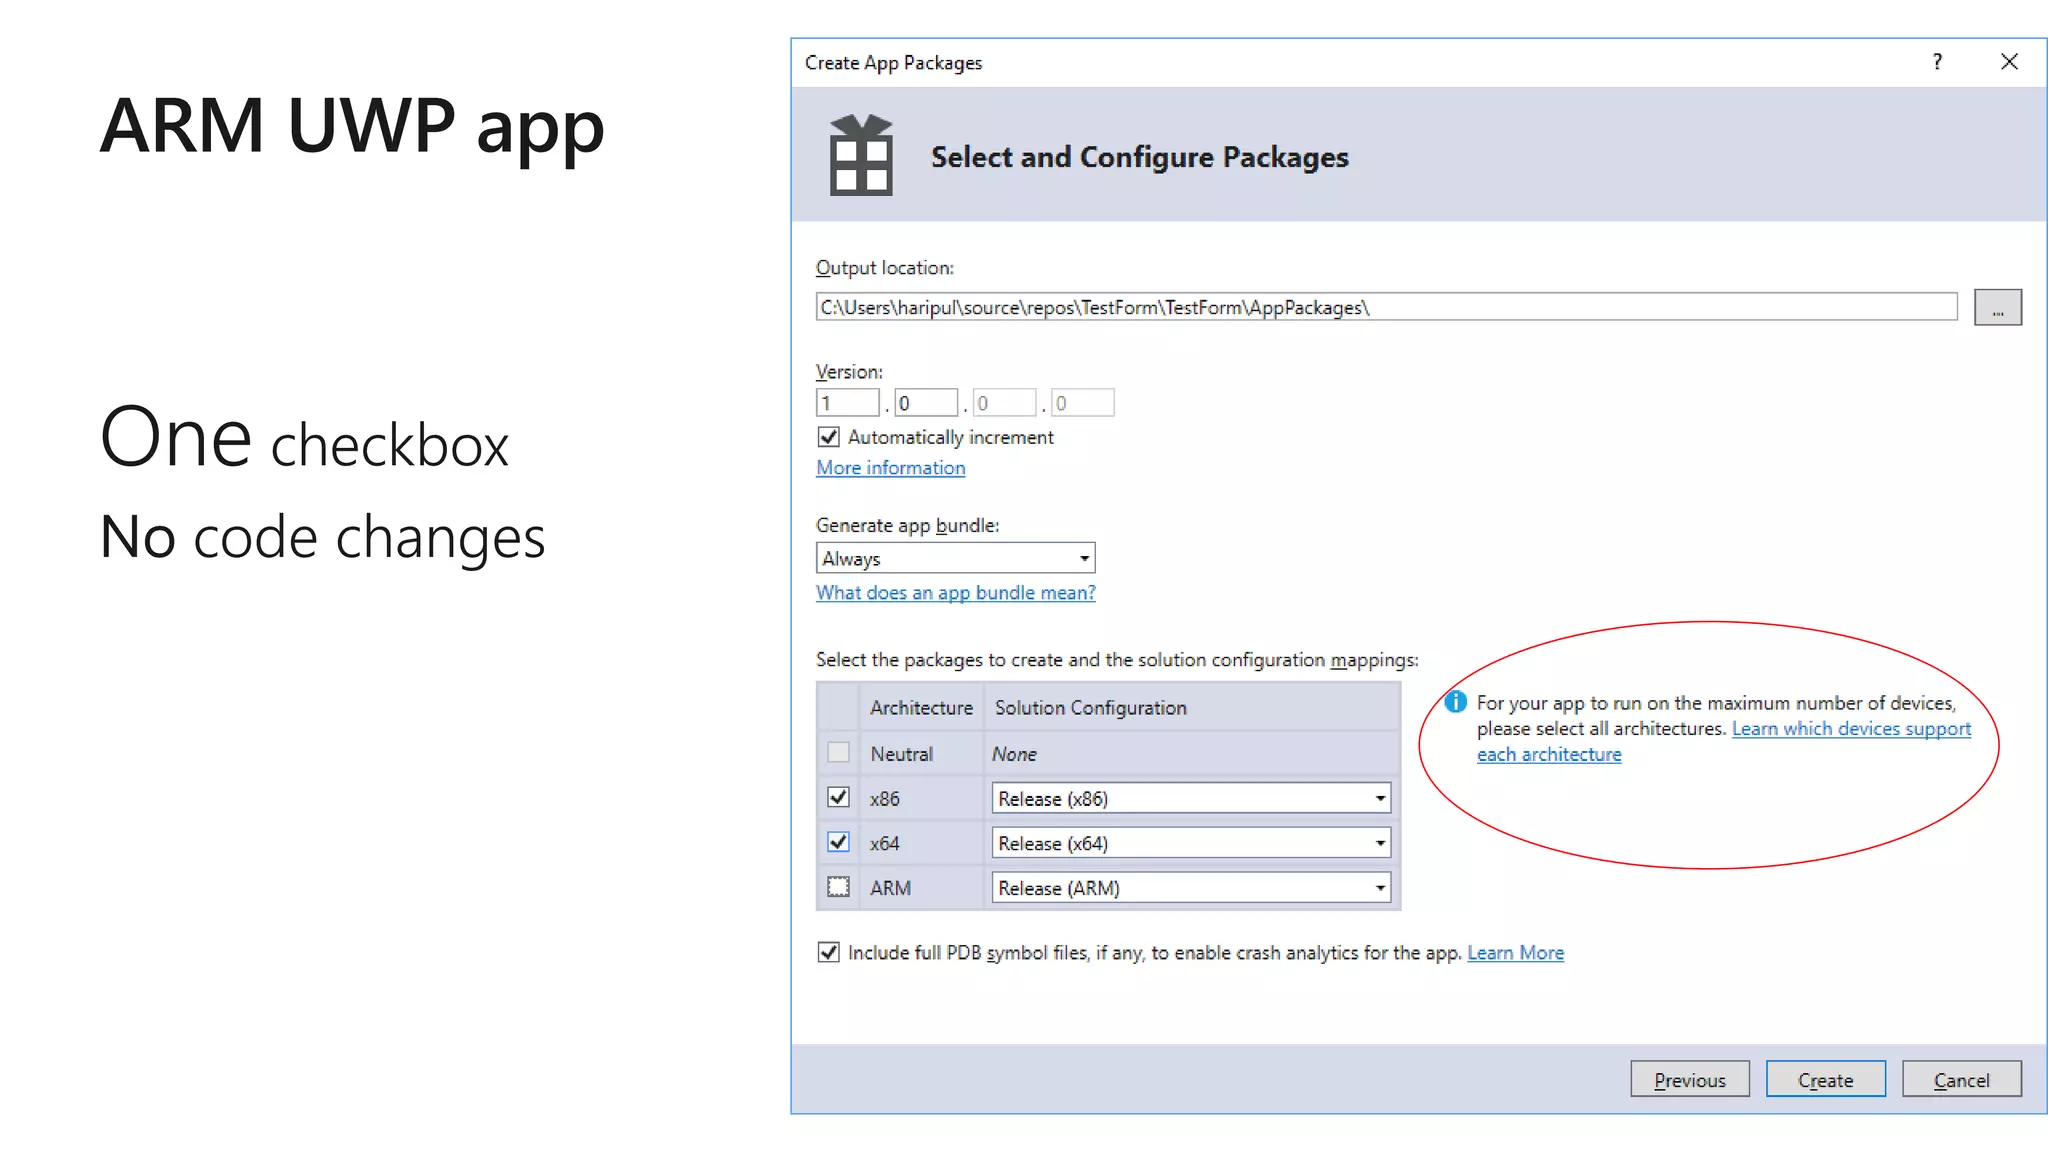Open 'What does an app bundle mean?' link
The height and width of the screenshot is (1152, 2048).
955,593
